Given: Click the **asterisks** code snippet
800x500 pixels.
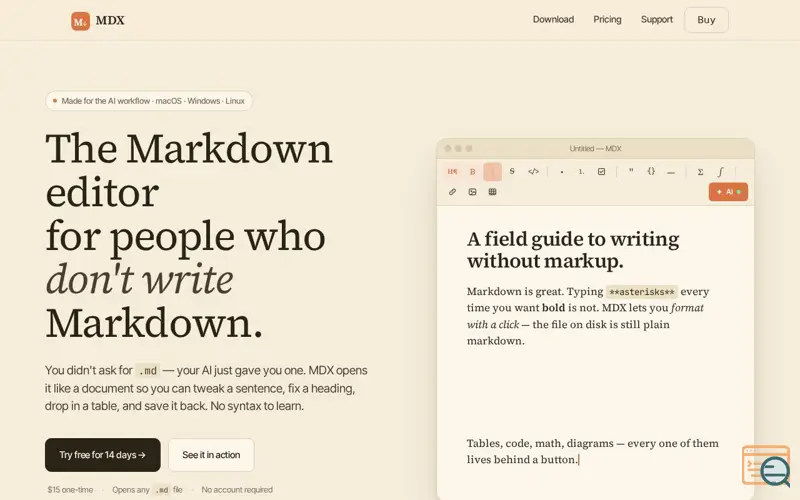Looking at the screenshot, I should click(642, 292).
